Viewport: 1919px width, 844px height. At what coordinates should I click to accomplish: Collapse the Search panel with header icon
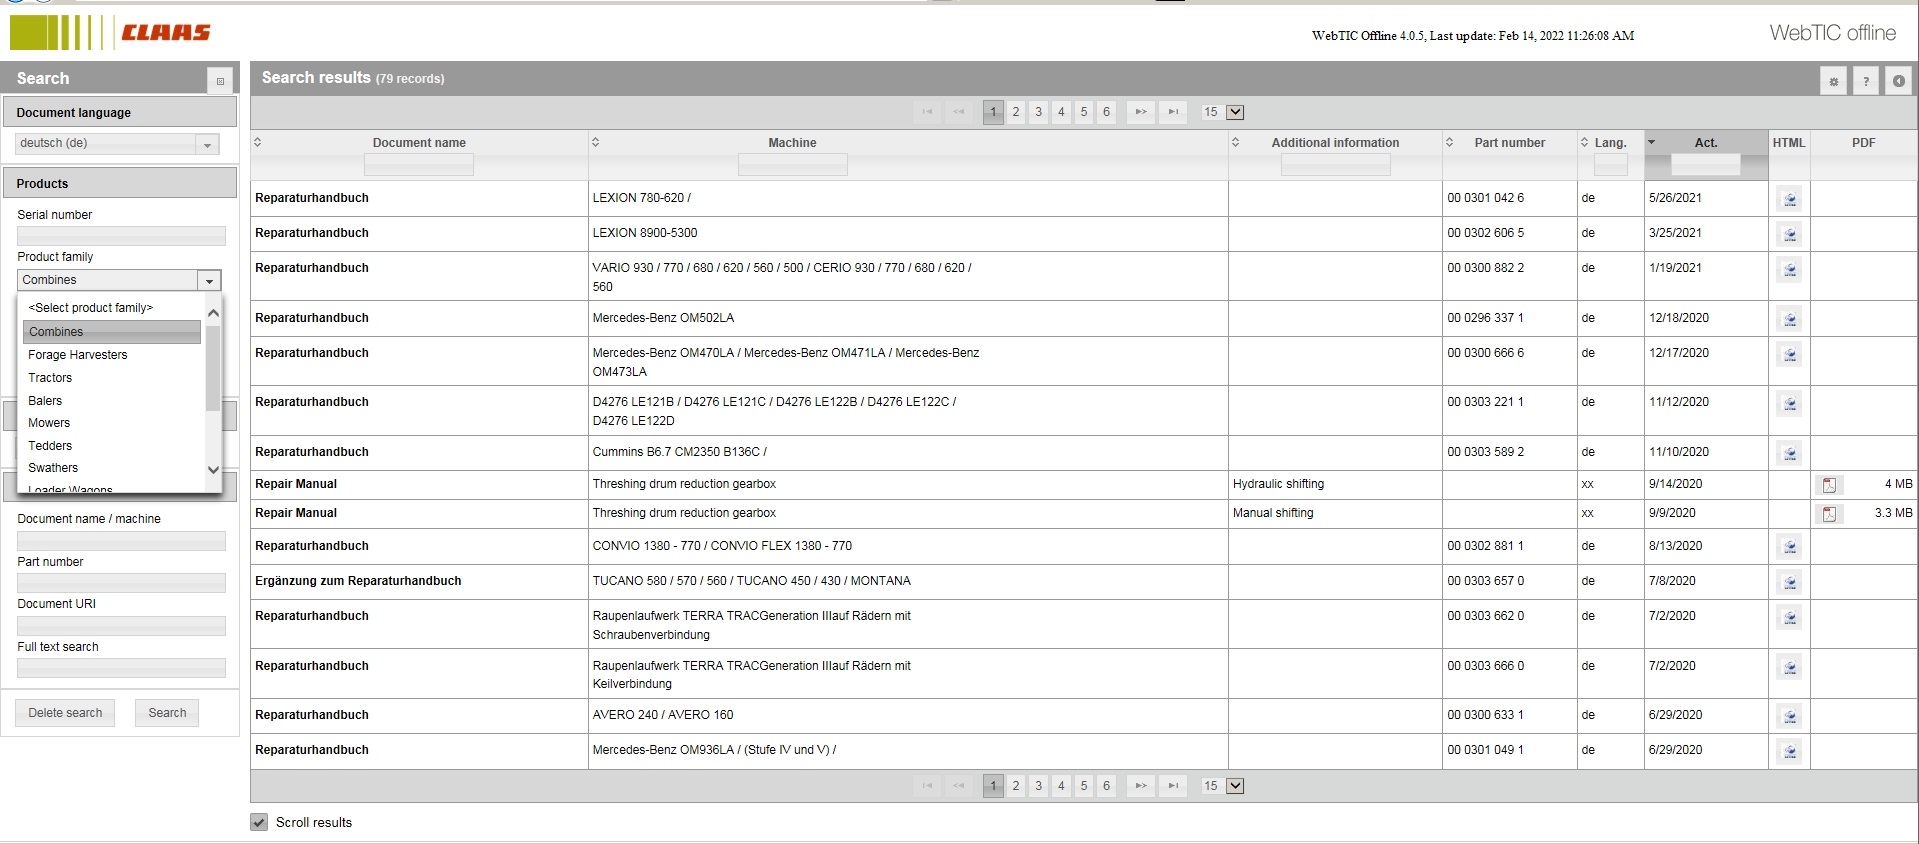[220, 80]
